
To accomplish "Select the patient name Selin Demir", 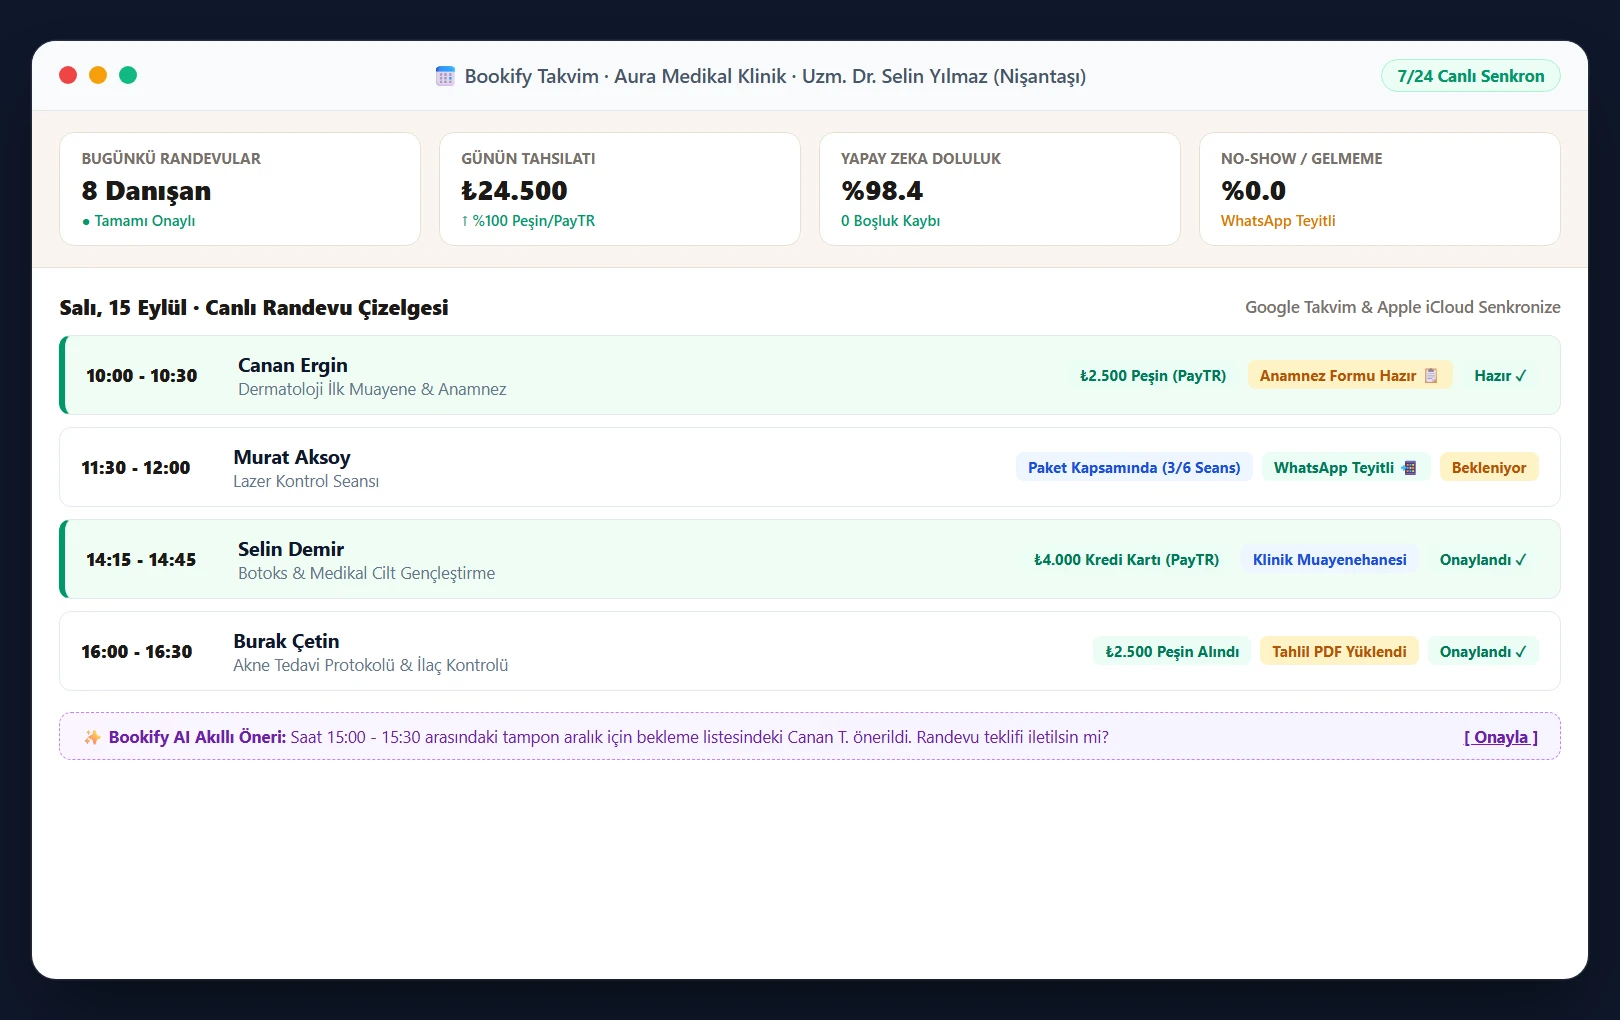I will point(291,549).
